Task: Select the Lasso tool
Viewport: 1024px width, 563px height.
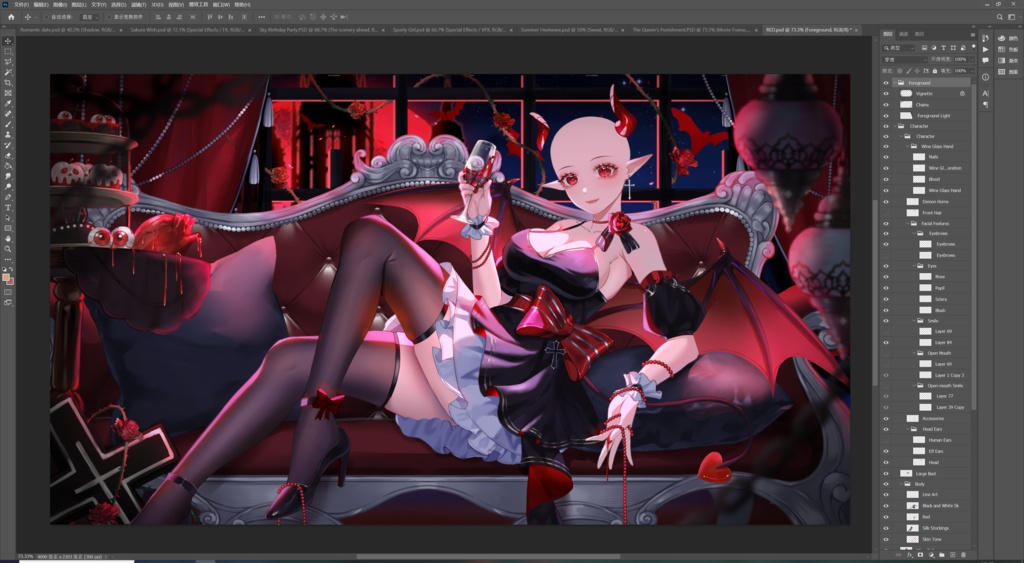Action: 8,61
